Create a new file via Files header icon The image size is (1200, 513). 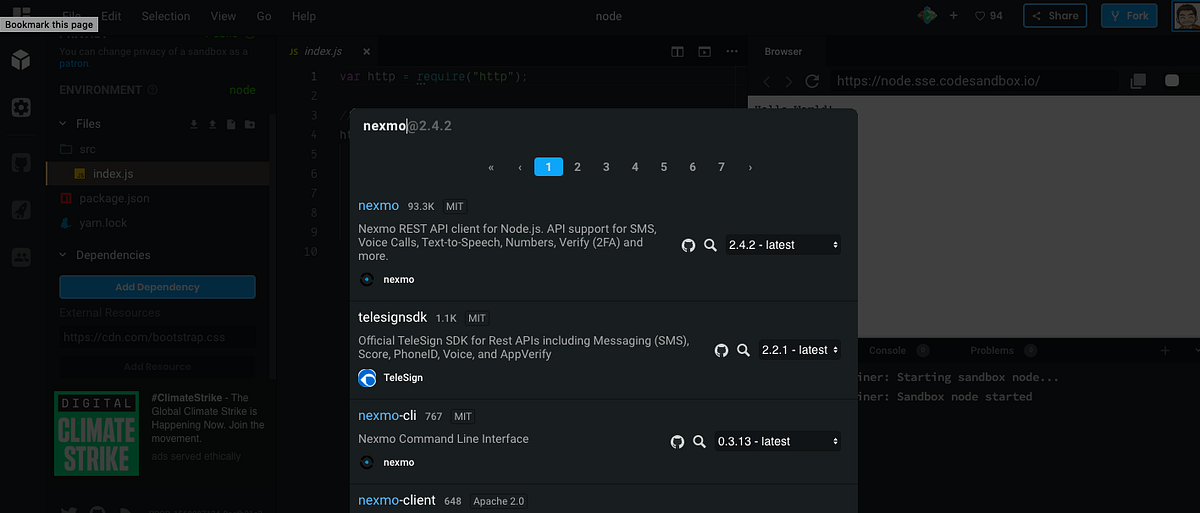231,124
